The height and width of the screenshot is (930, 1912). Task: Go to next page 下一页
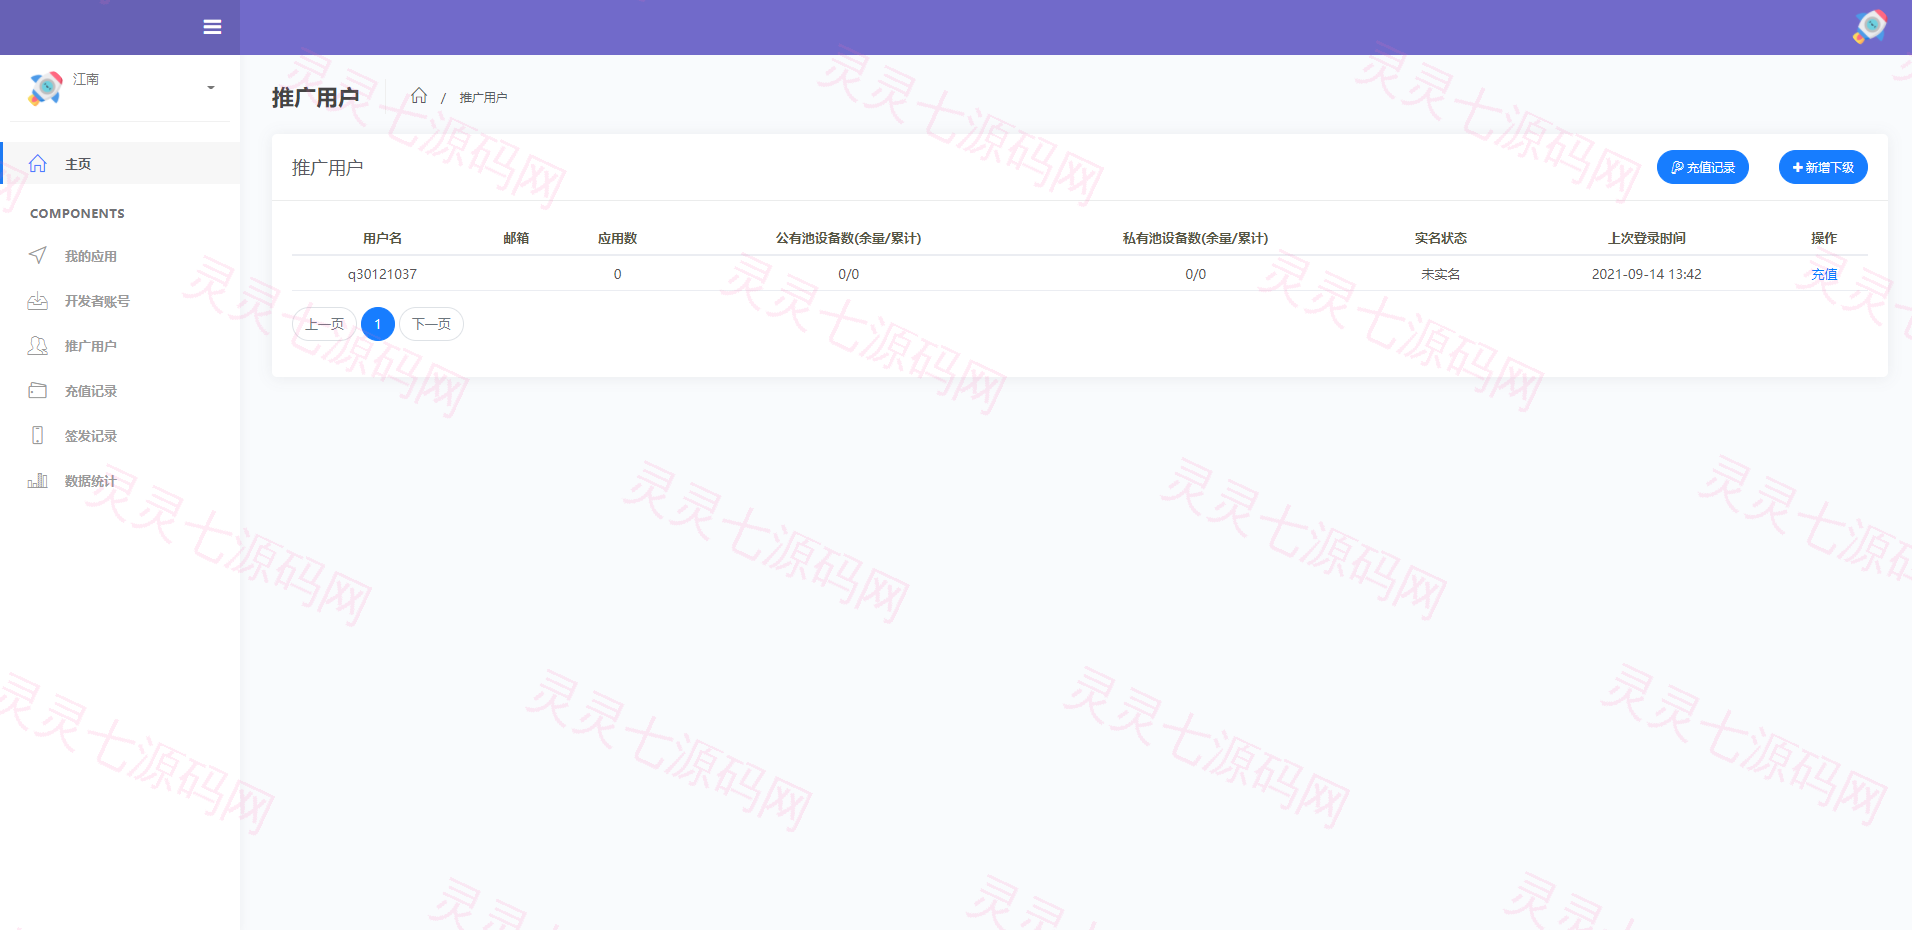tap(431, 324)
